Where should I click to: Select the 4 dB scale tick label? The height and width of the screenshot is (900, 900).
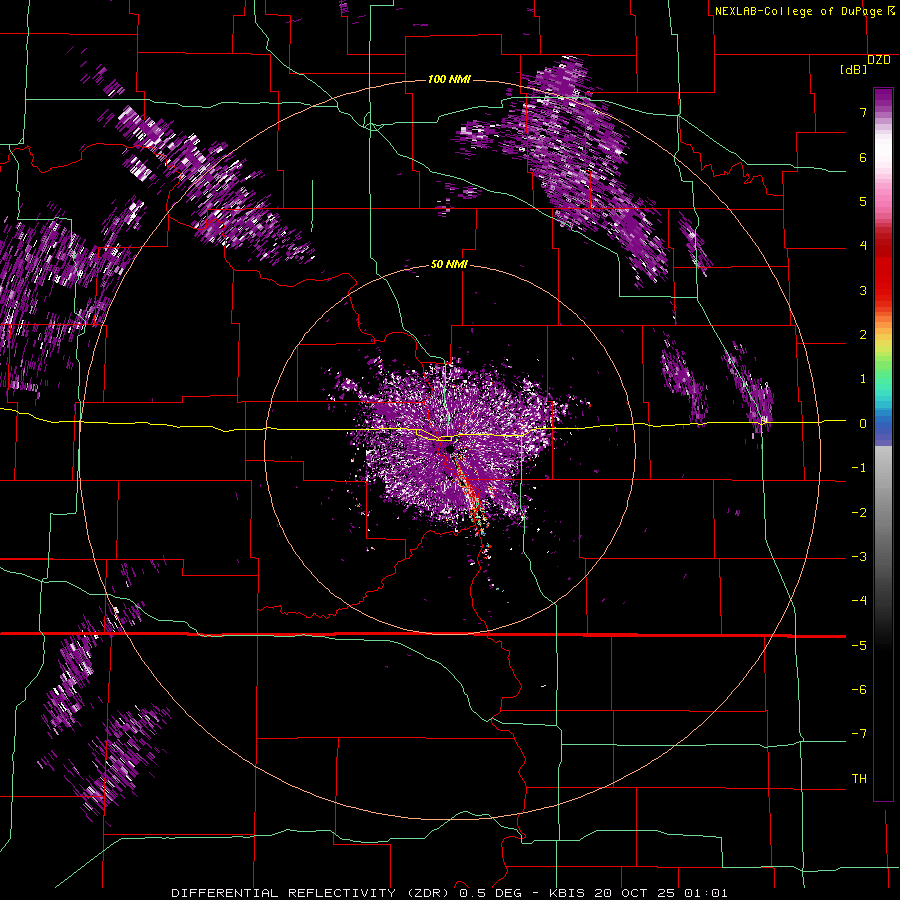pyautogui.click(x=863, y=246)
